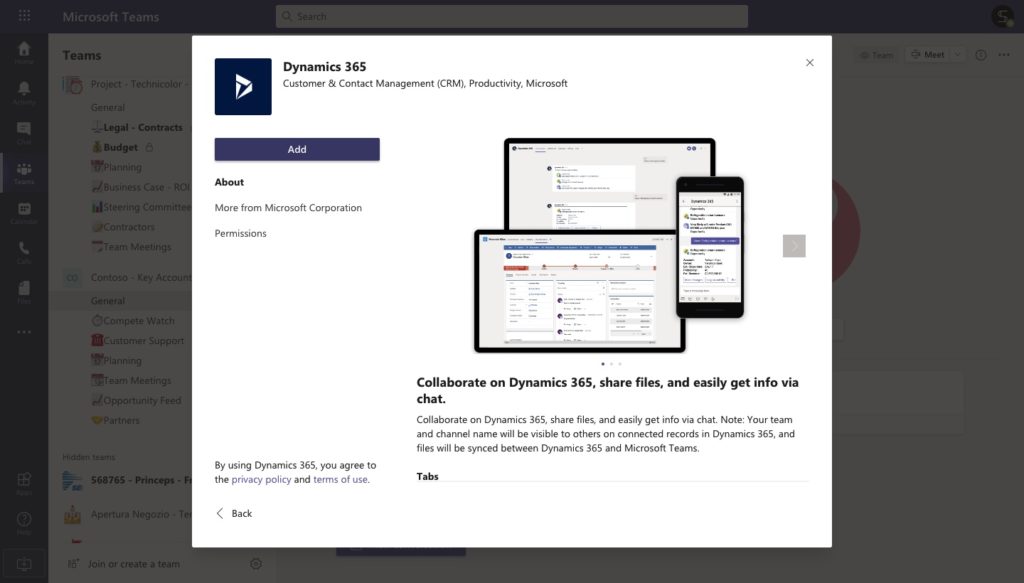The height and width of the screenshot is (583, 1024).
Task: Open General channel under Contoso - Key Accounts
Action: coord(108,301)
